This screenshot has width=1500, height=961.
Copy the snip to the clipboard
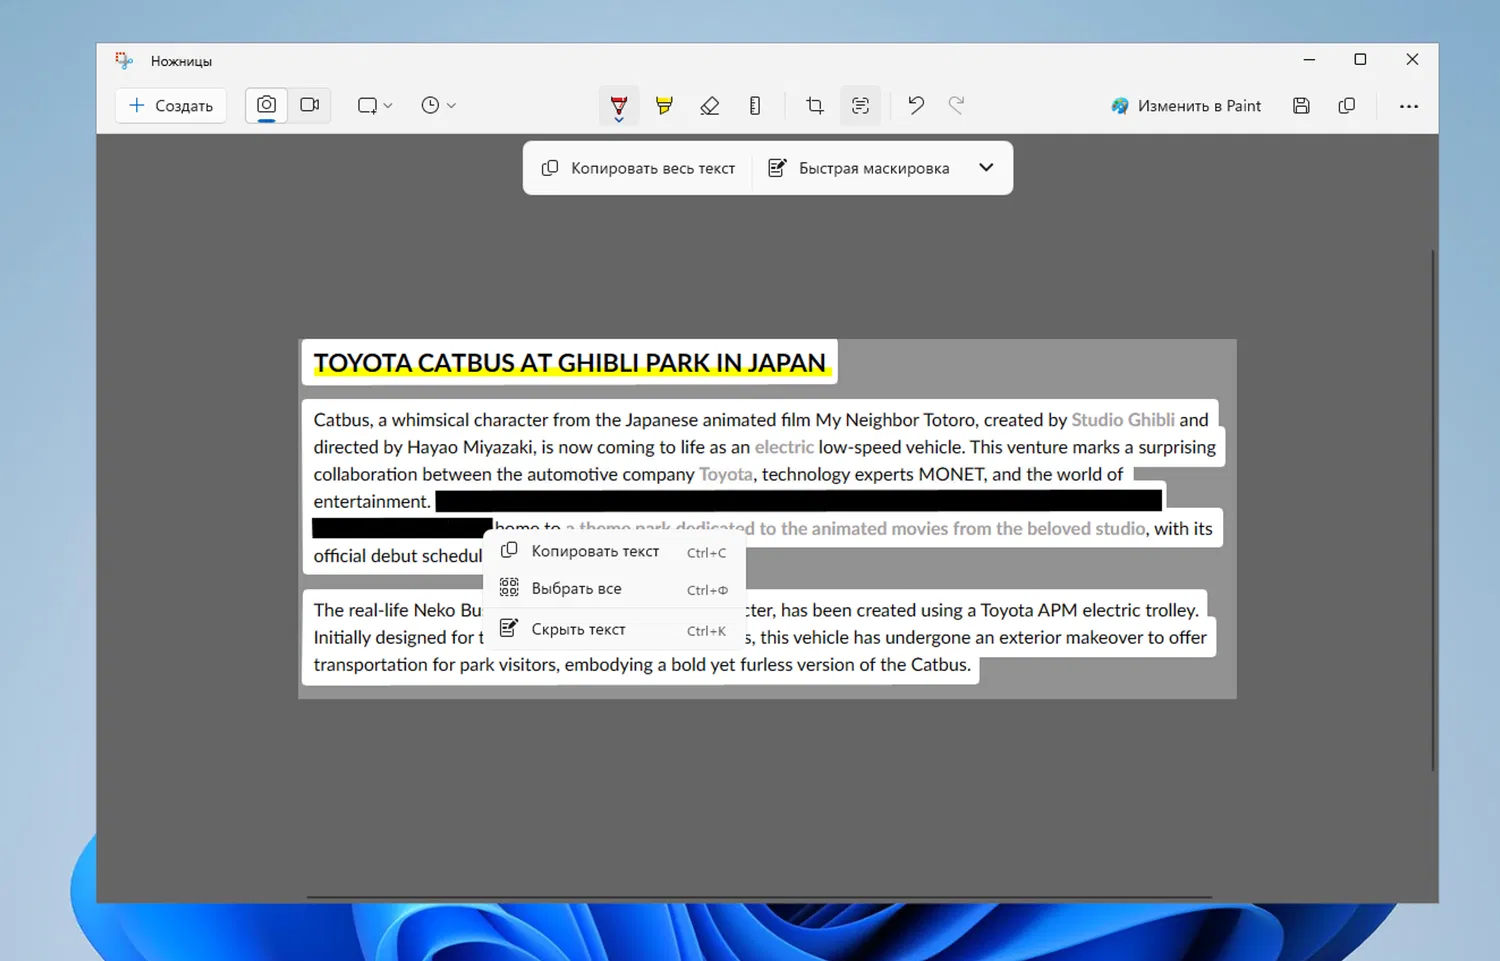(1347, 106)
